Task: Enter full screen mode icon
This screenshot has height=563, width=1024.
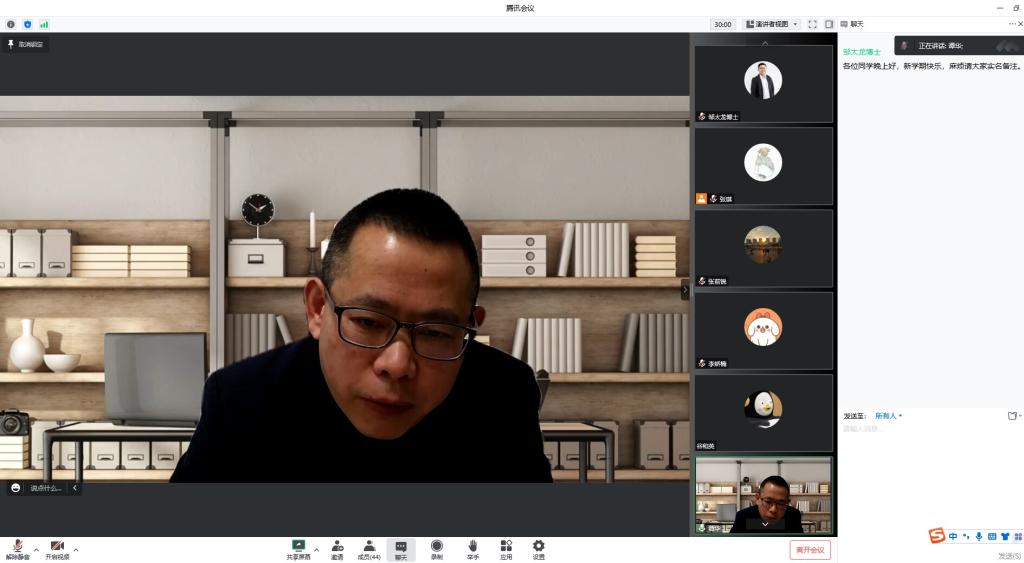Action: click(x=812, y=24)
